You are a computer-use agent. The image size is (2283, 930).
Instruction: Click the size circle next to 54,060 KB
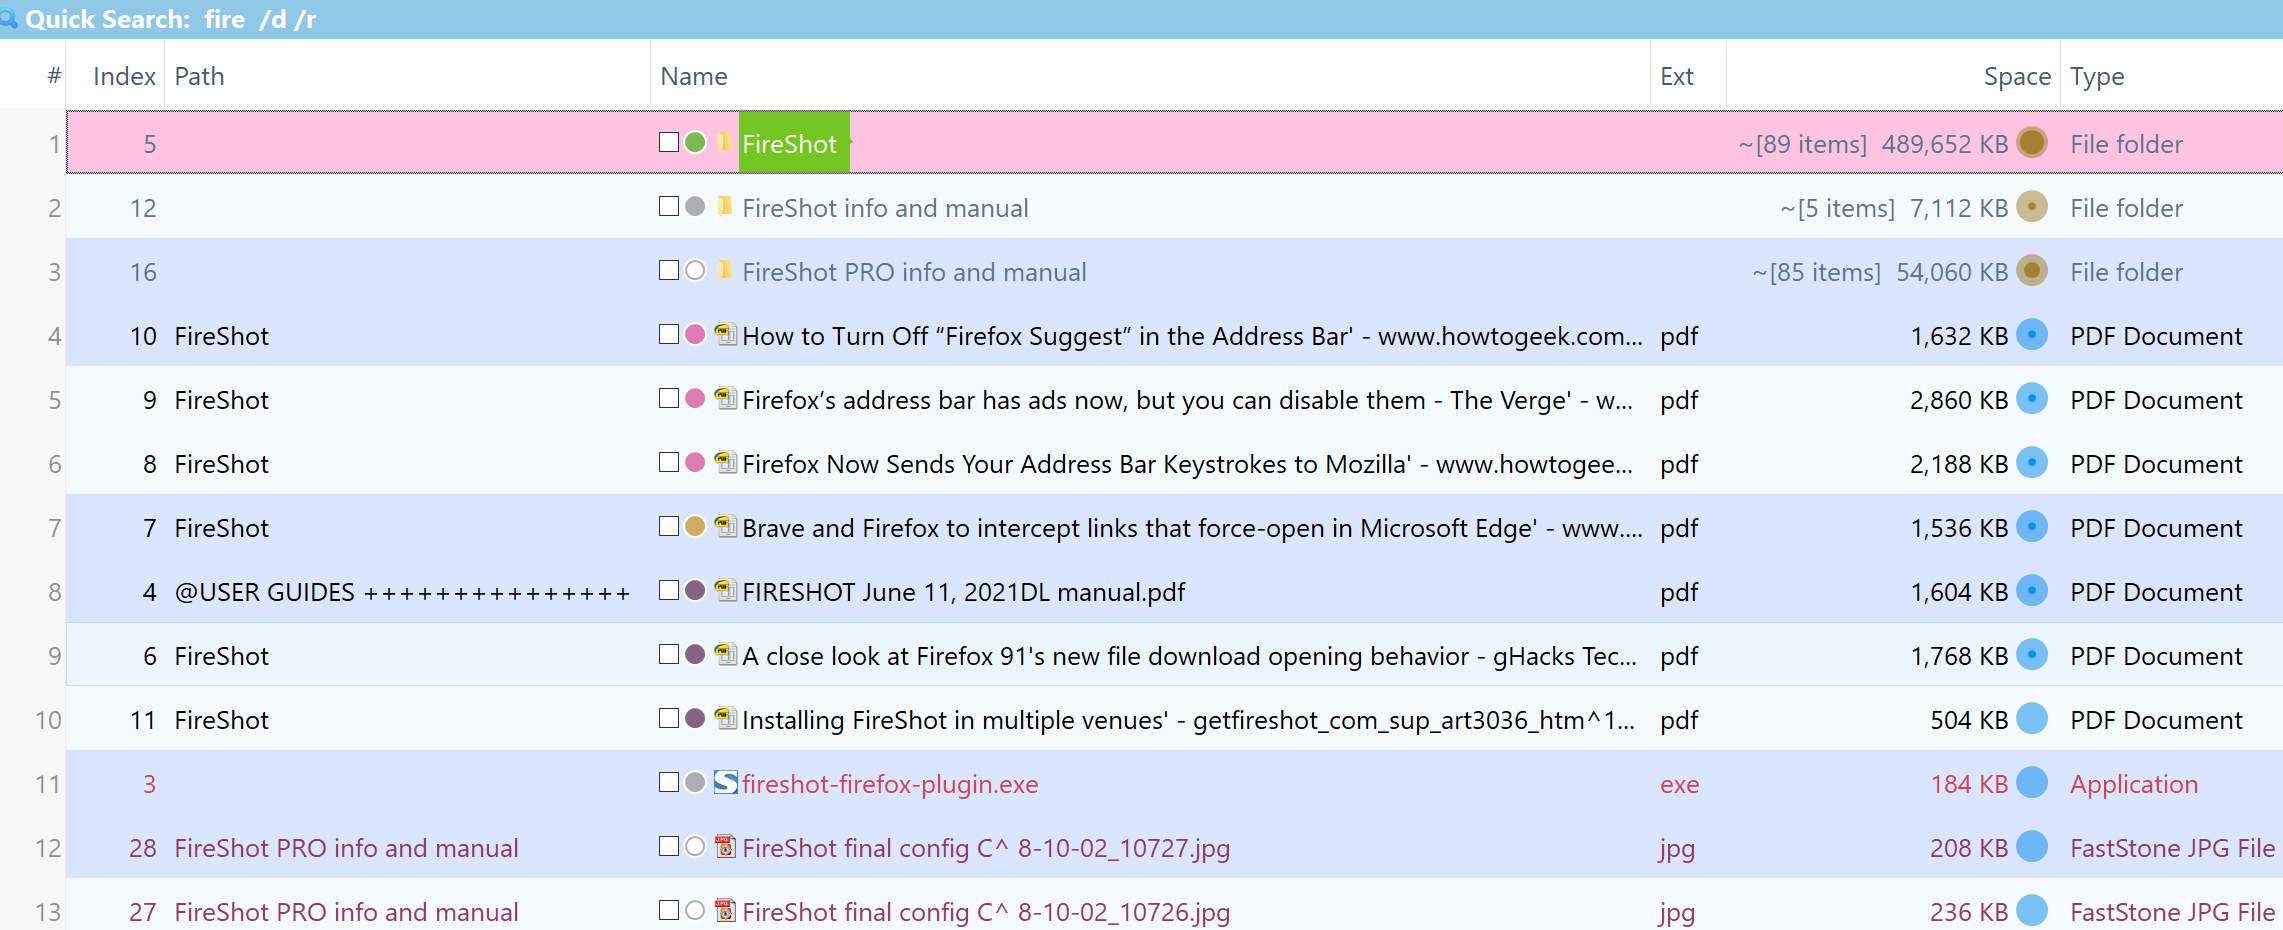click(x=2032, y=270)
